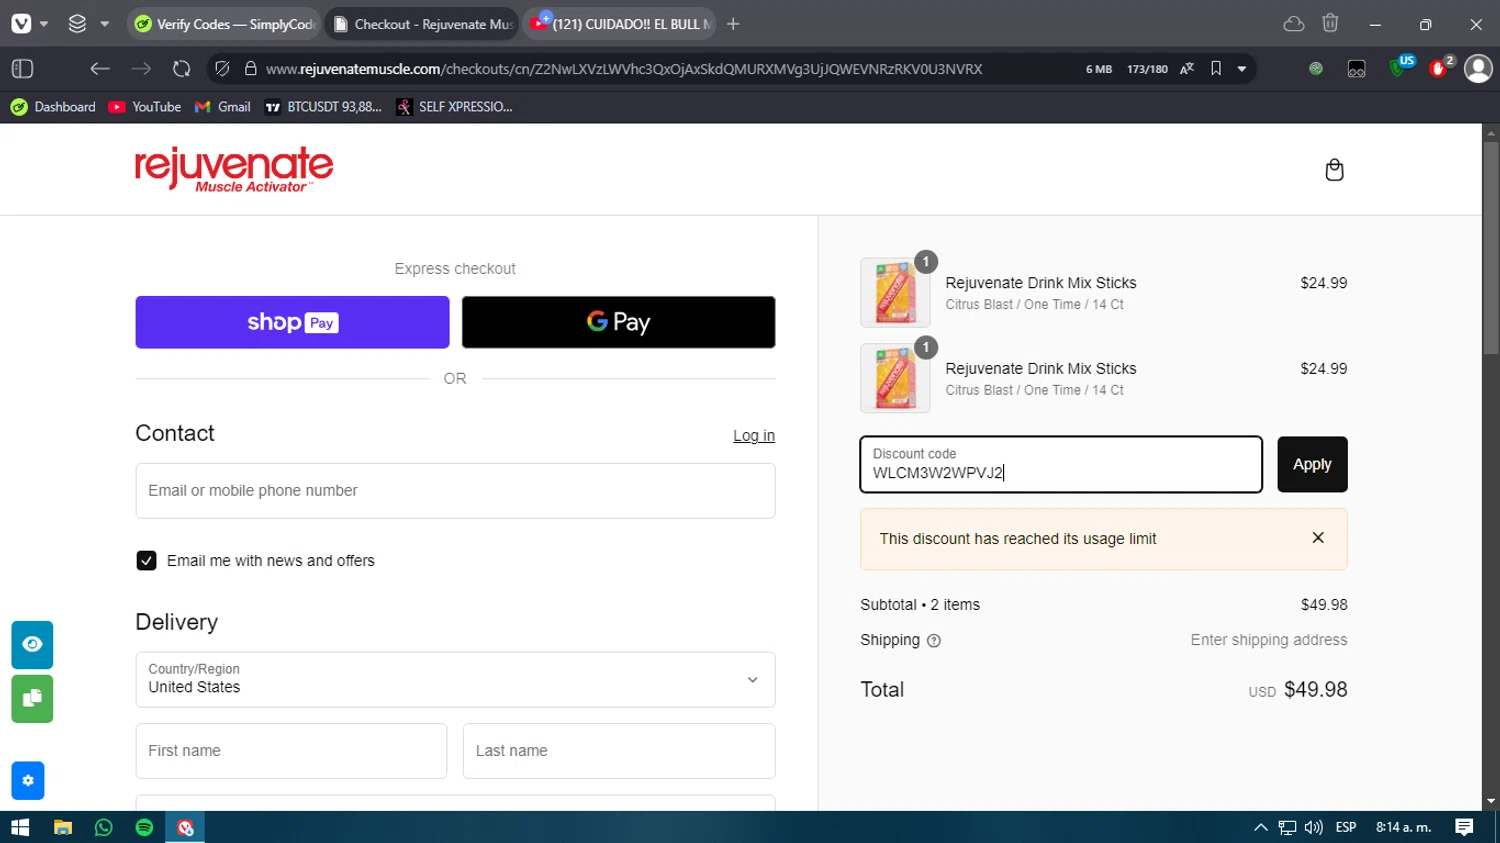
Task: Open the user profile avatar
Action: tap(1478, 69)
